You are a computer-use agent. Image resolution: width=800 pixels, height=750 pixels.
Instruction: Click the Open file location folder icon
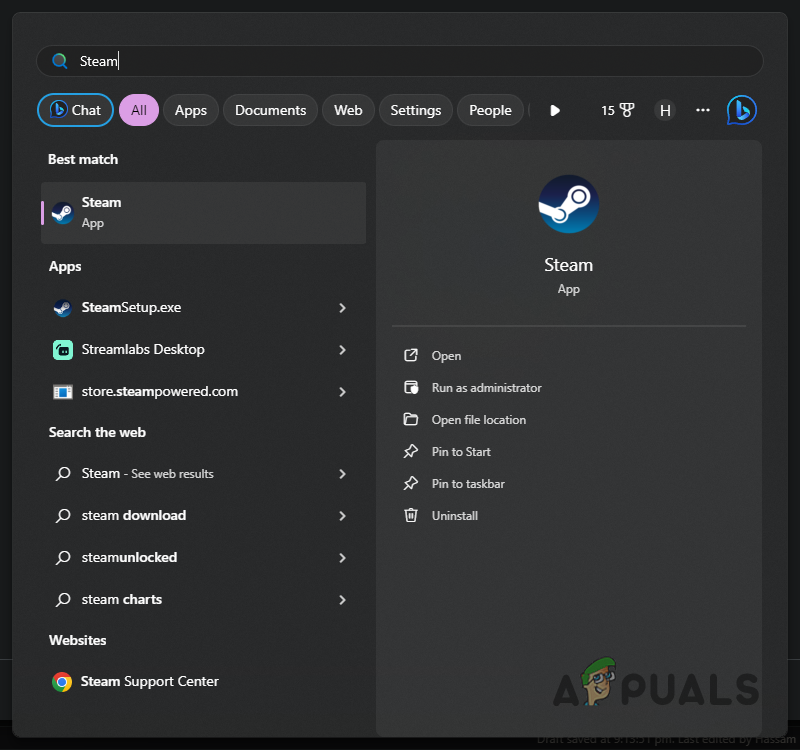tap(411, 419)
